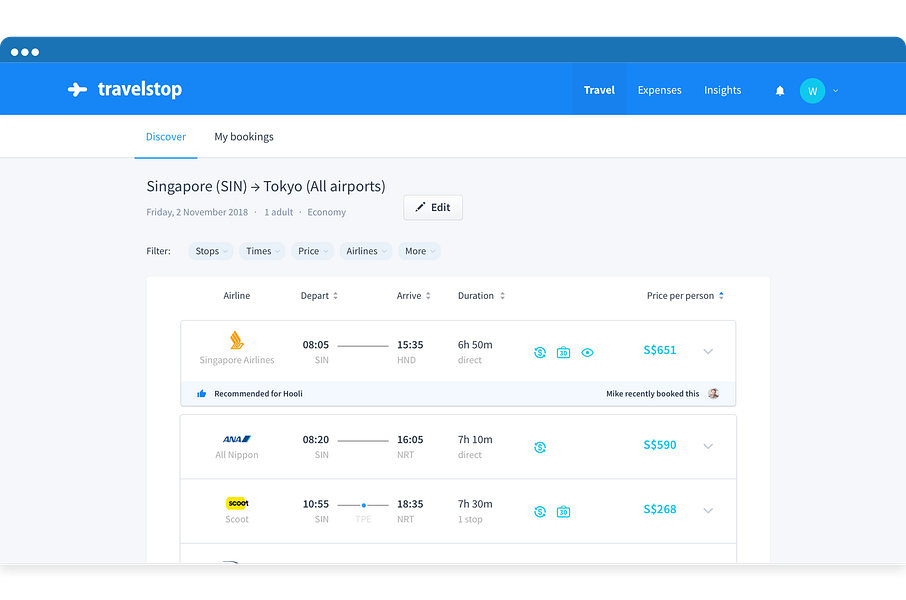Switch to the Discover tab
The image size is (906, 600).
(166, 137)
